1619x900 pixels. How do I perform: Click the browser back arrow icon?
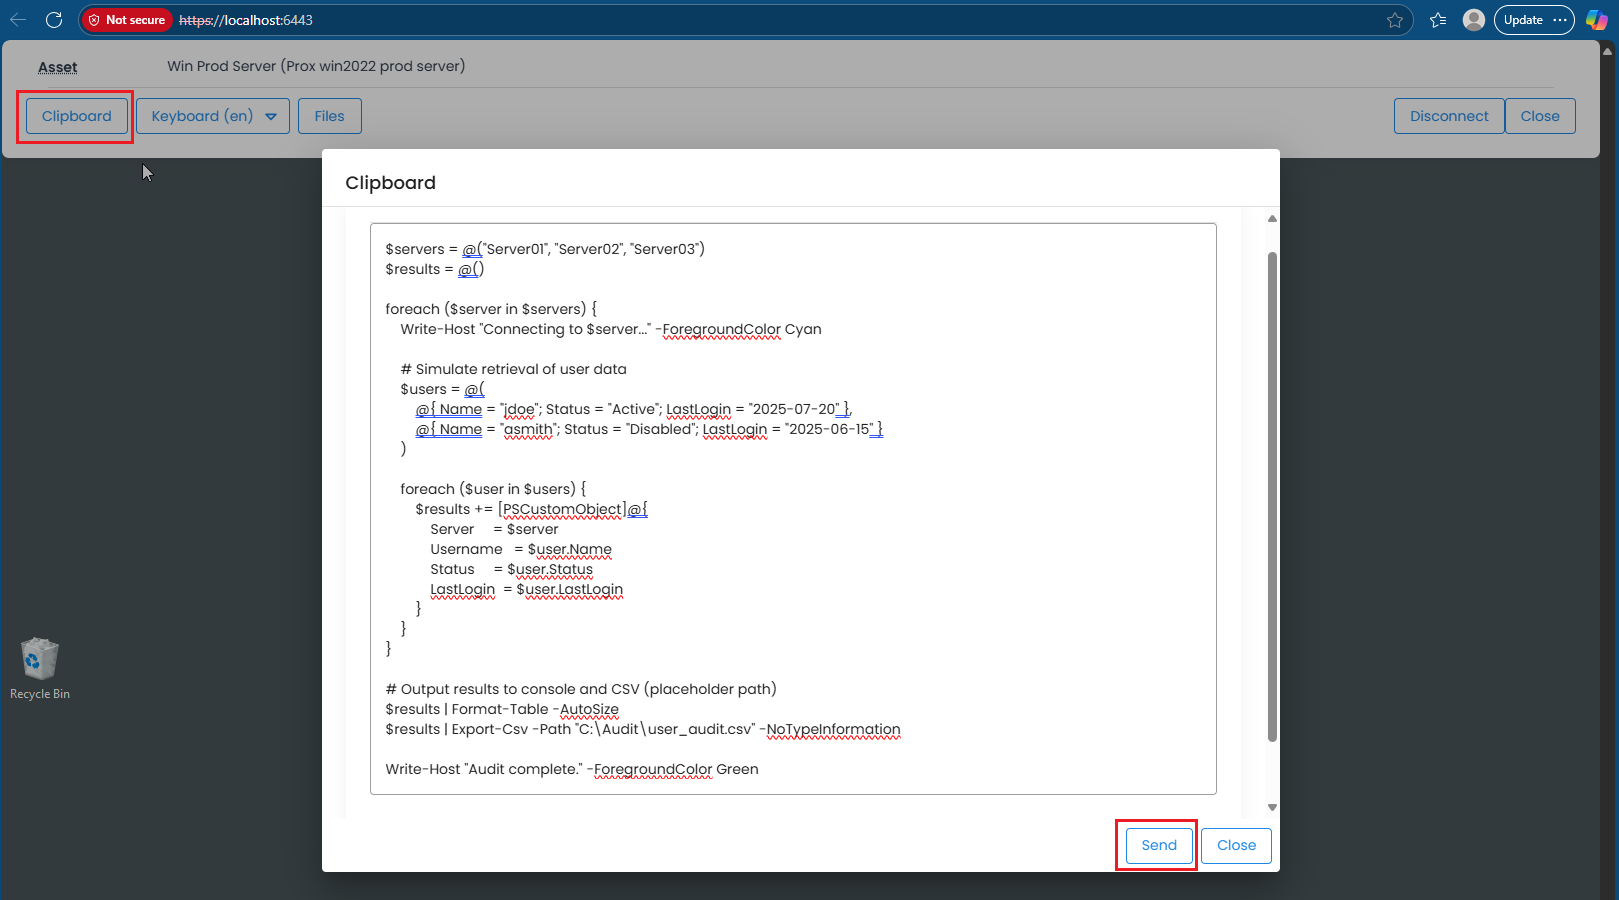18,20
